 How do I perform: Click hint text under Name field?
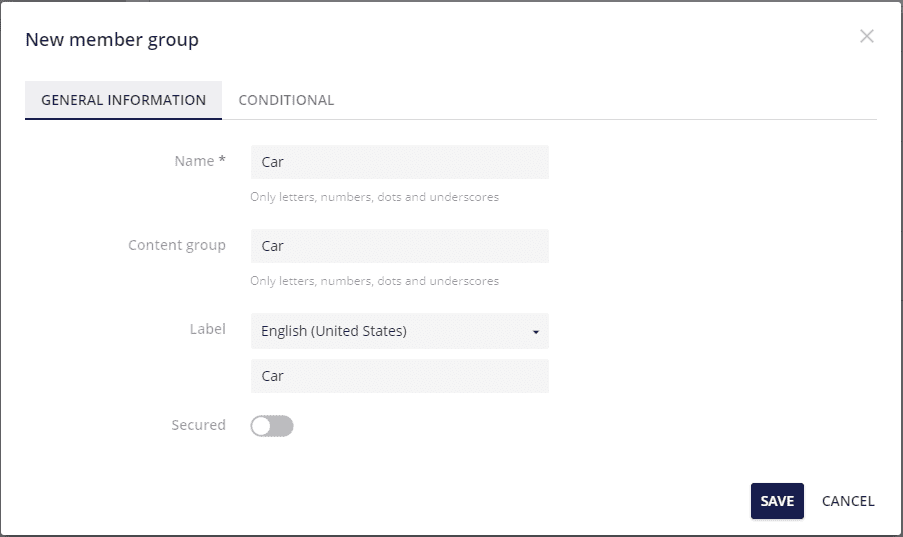[374, 197]
